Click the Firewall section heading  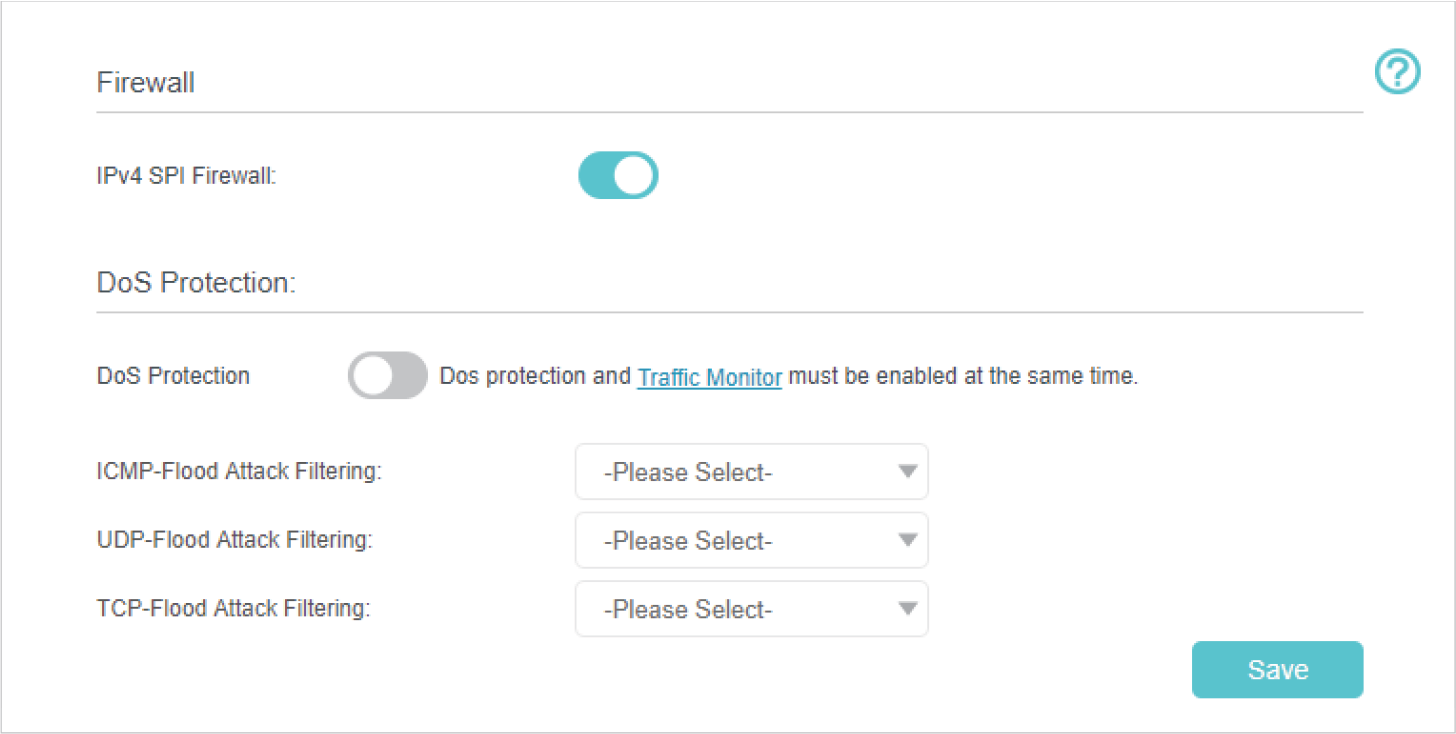(x=145, y=82)
